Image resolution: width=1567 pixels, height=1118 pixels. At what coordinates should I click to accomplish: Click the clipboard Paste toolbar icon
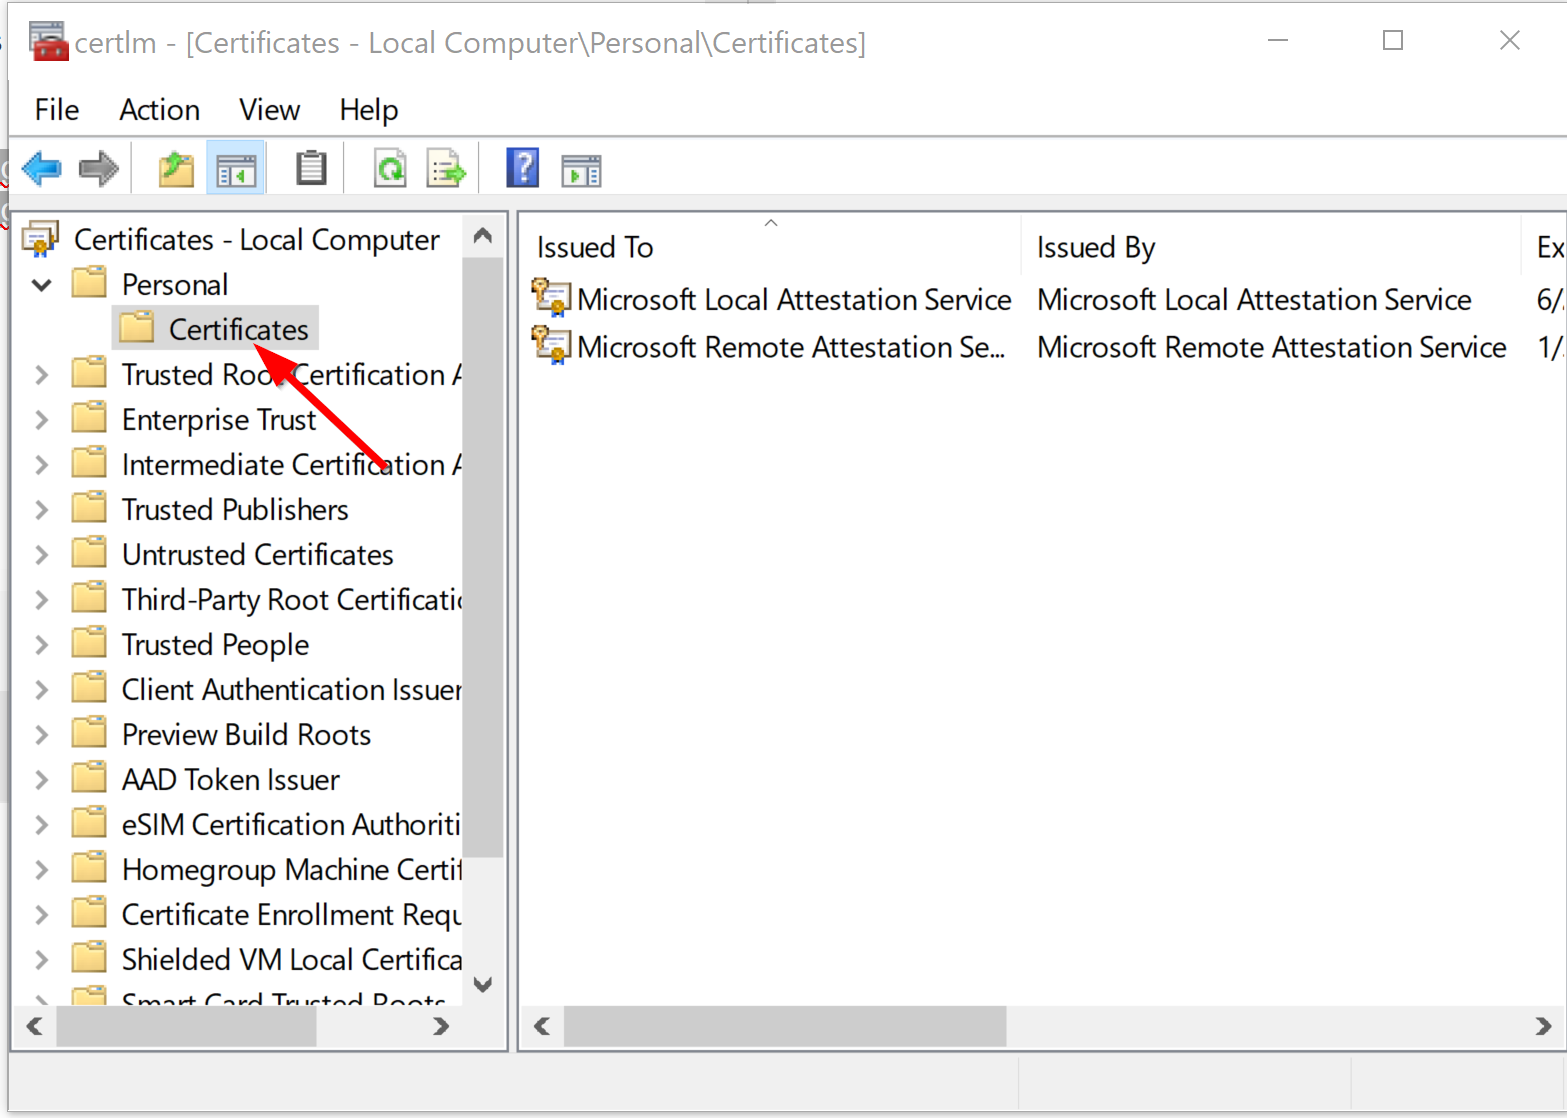[x=311, y=168]
